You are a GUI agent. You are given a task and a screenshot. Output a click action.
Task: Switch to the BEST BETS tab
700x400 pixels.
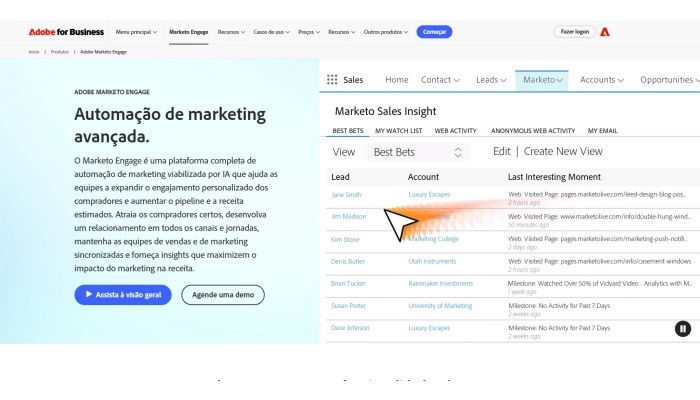(x=348, y=130)
